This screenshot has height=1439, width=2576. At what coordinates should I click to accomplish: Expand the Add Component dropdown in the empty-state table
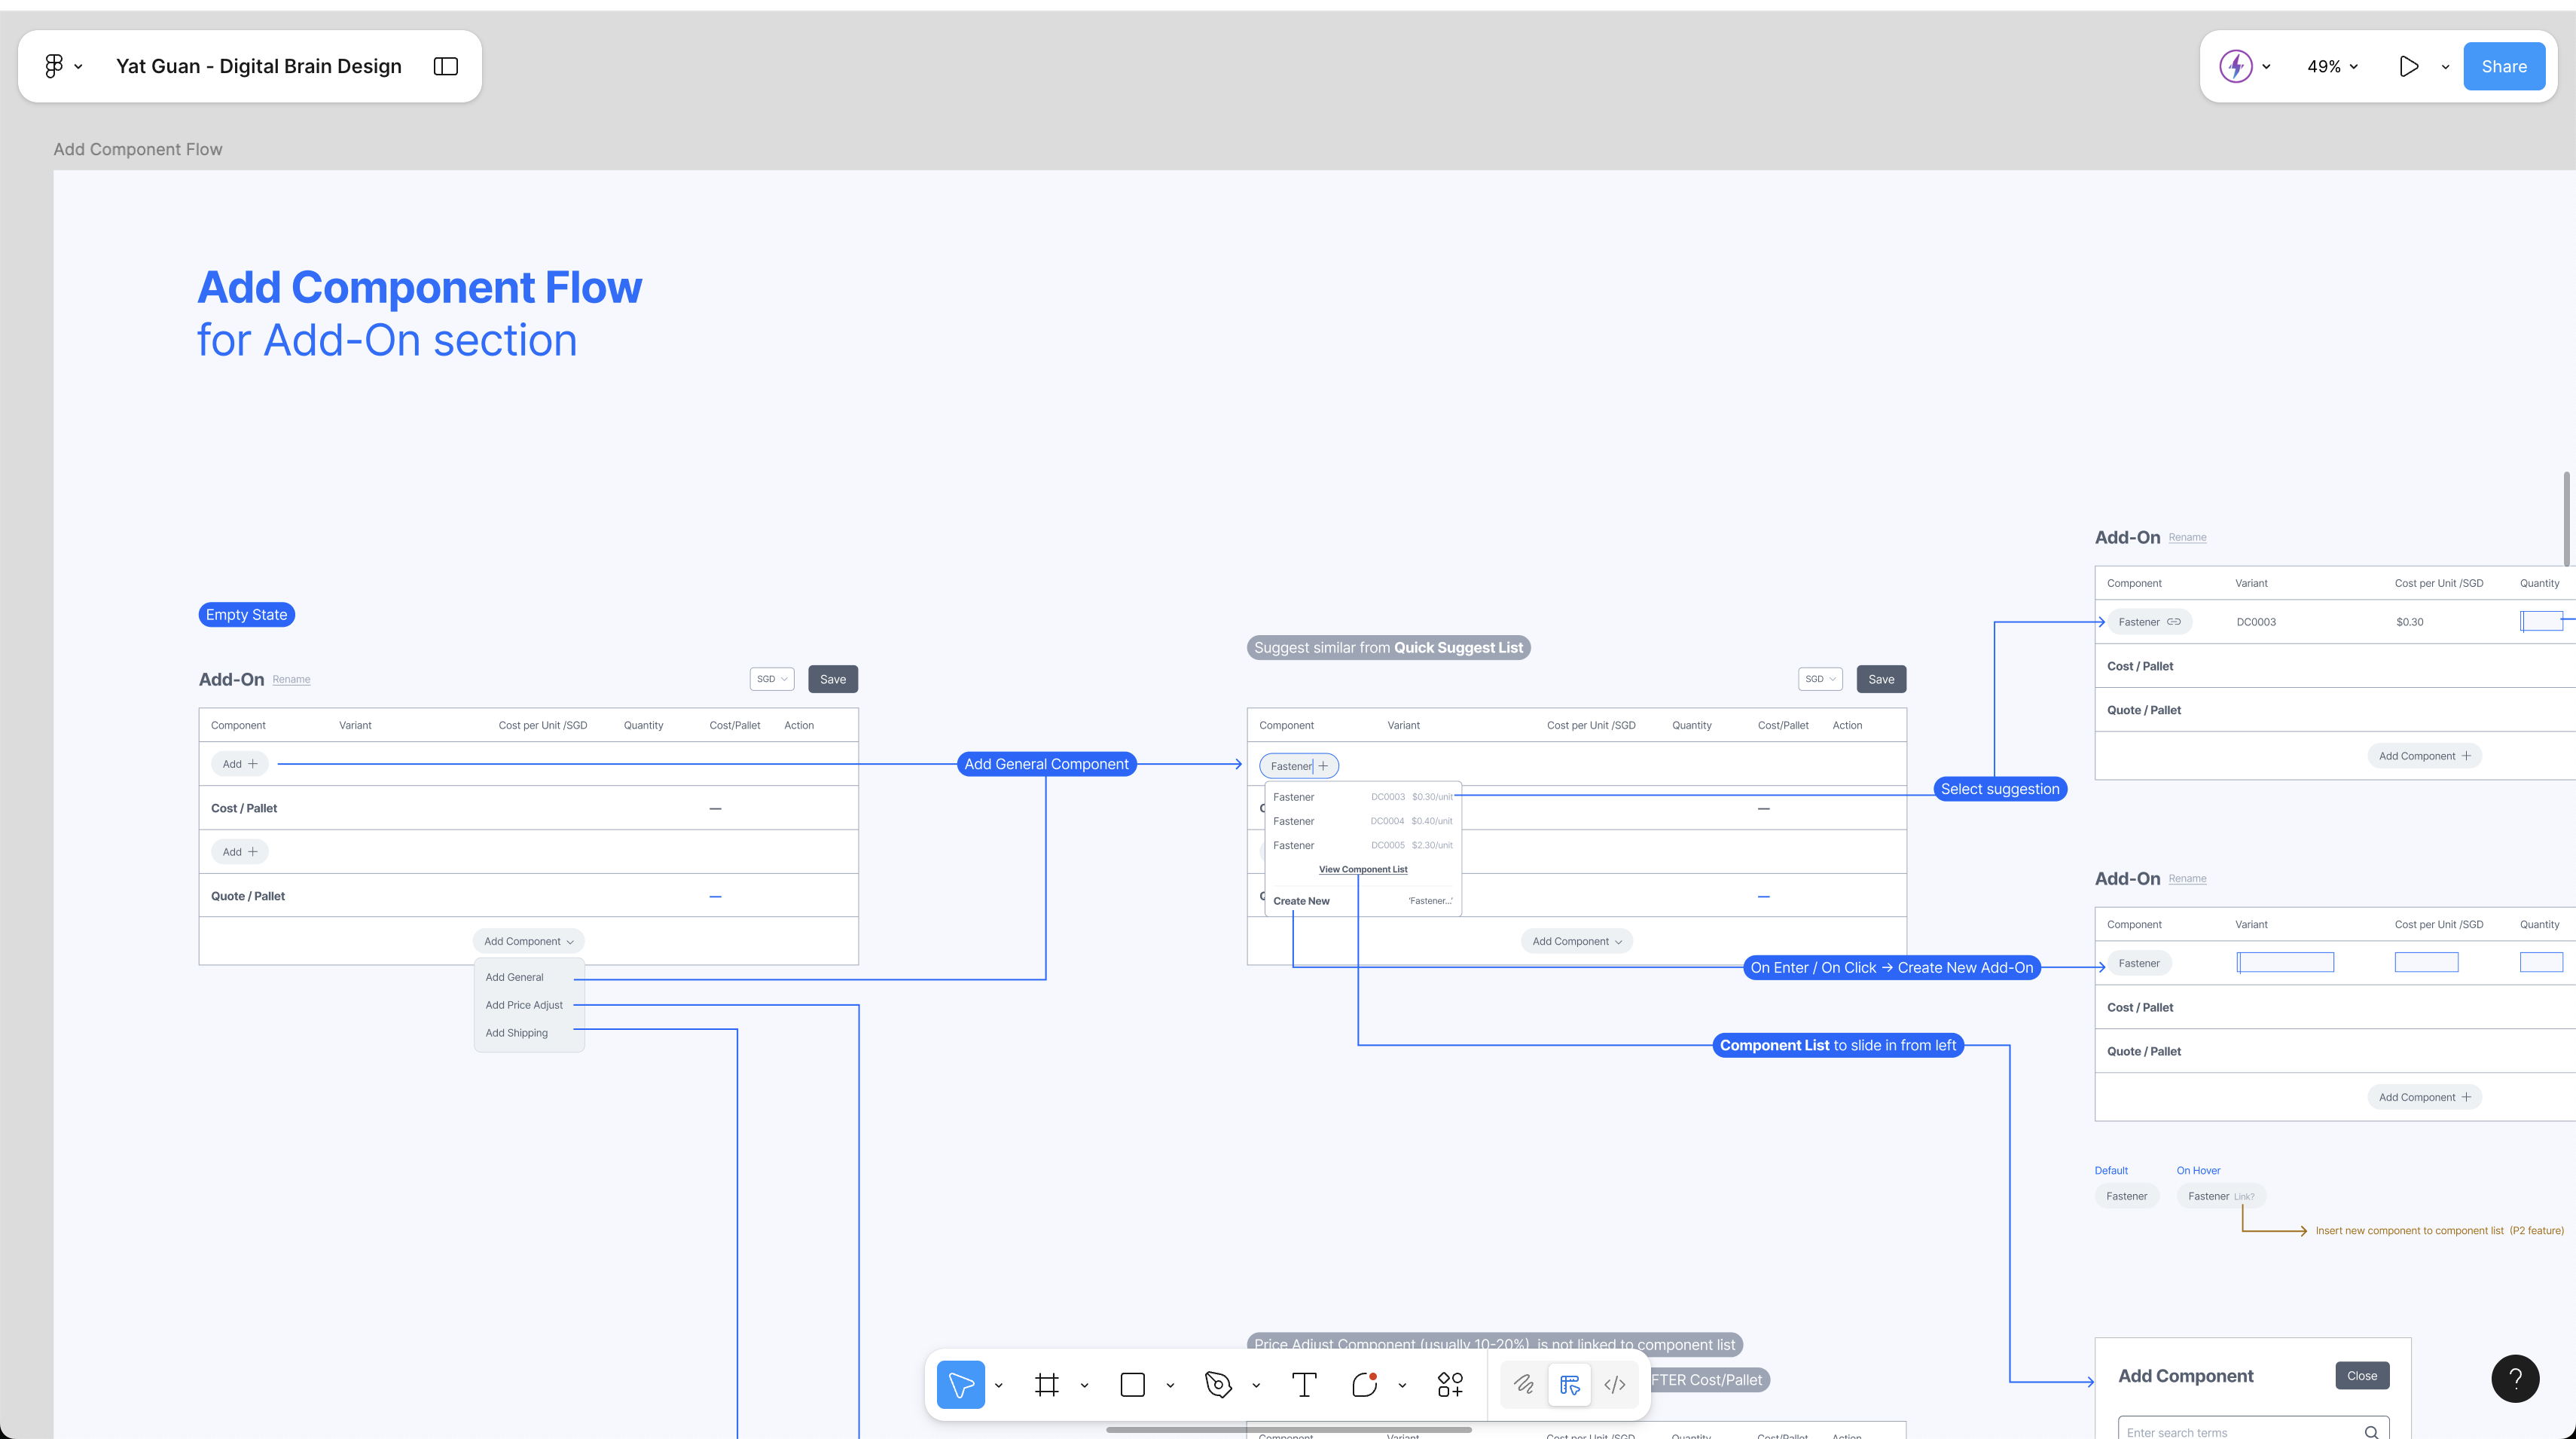pos(528,940)
